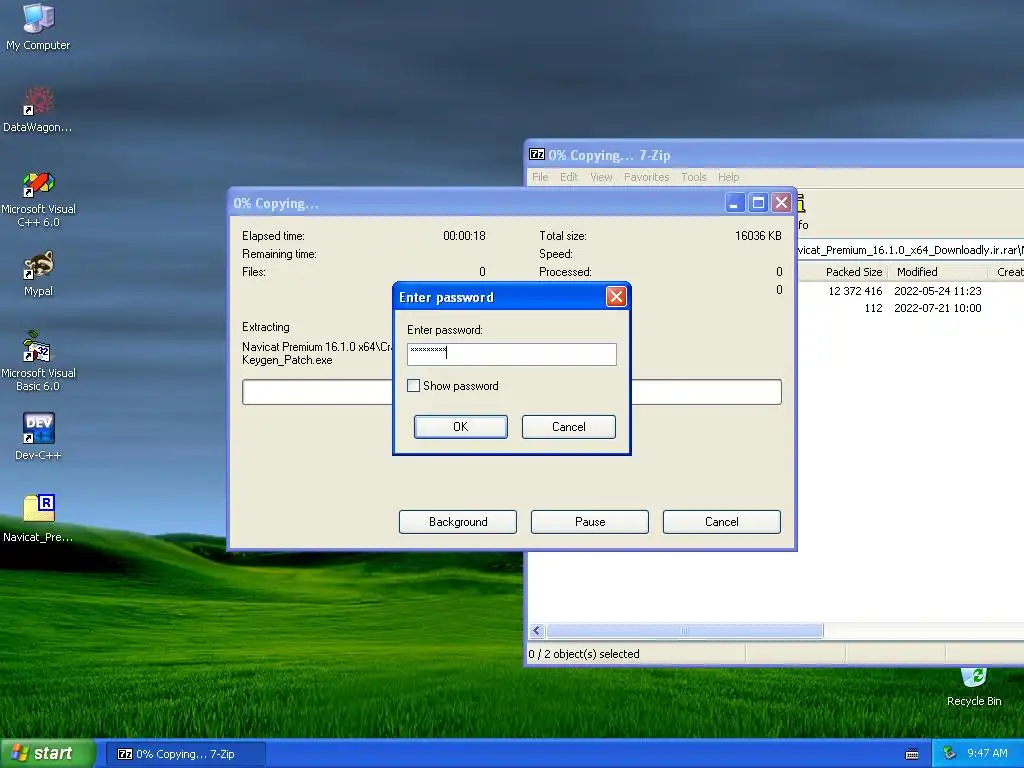
Task: Open the Edit menu in 7-Zip
Action: 569,177
